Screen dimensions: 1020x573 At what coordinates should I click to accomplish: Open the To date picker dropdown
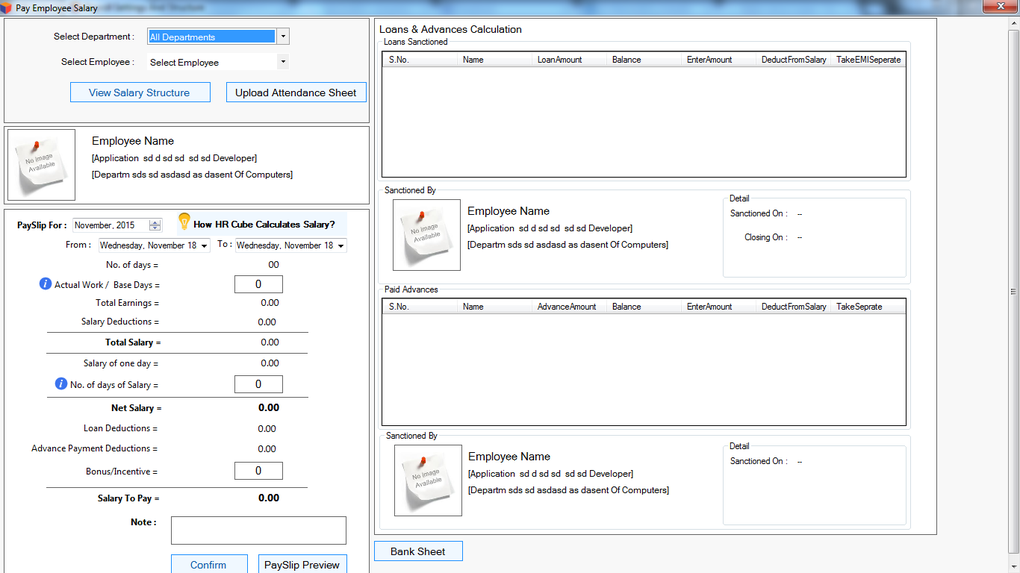[340, 245]
